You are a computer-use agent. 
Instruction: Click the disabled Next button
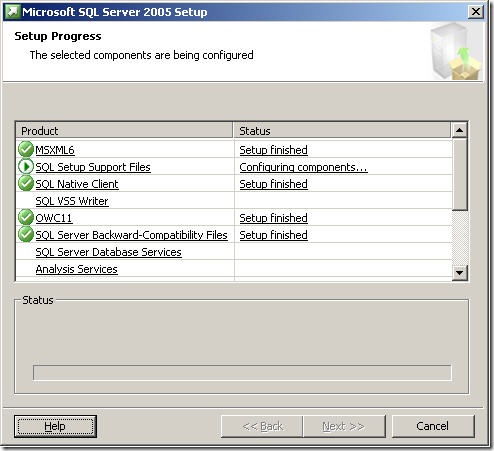(344, 426)
